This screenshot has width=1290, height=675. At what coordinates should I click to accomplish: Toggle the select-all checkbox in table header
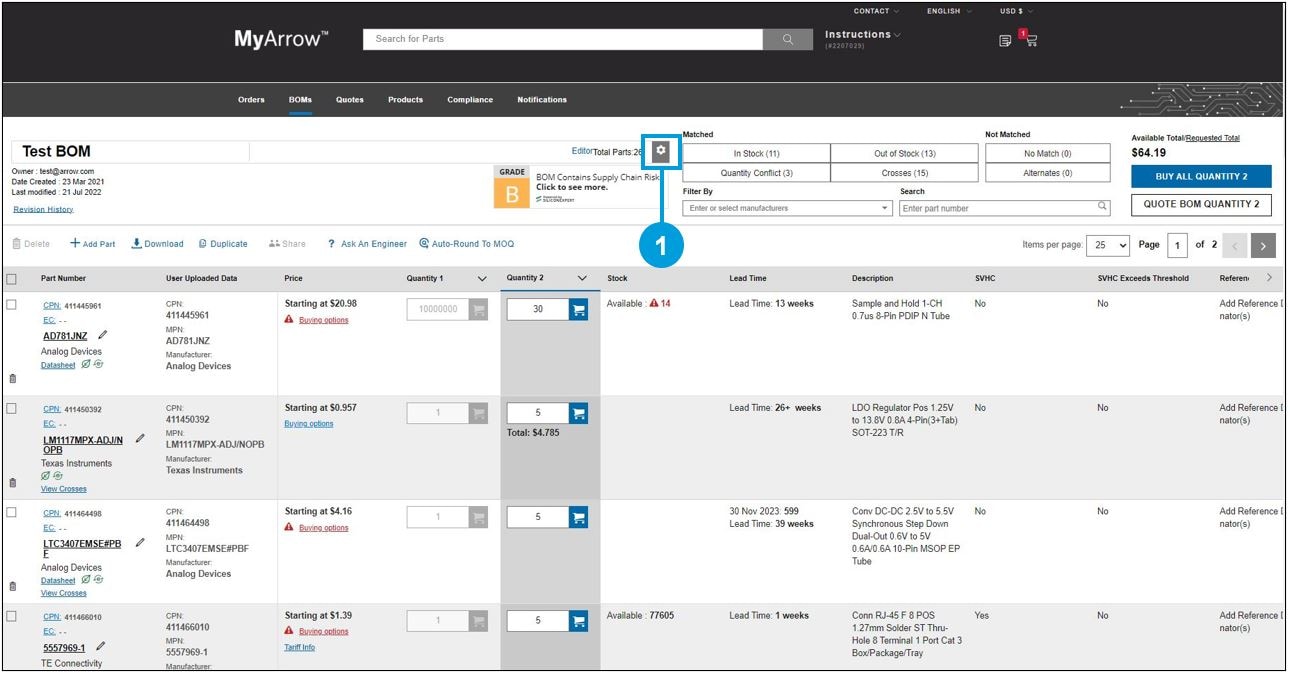pos(12,279)
